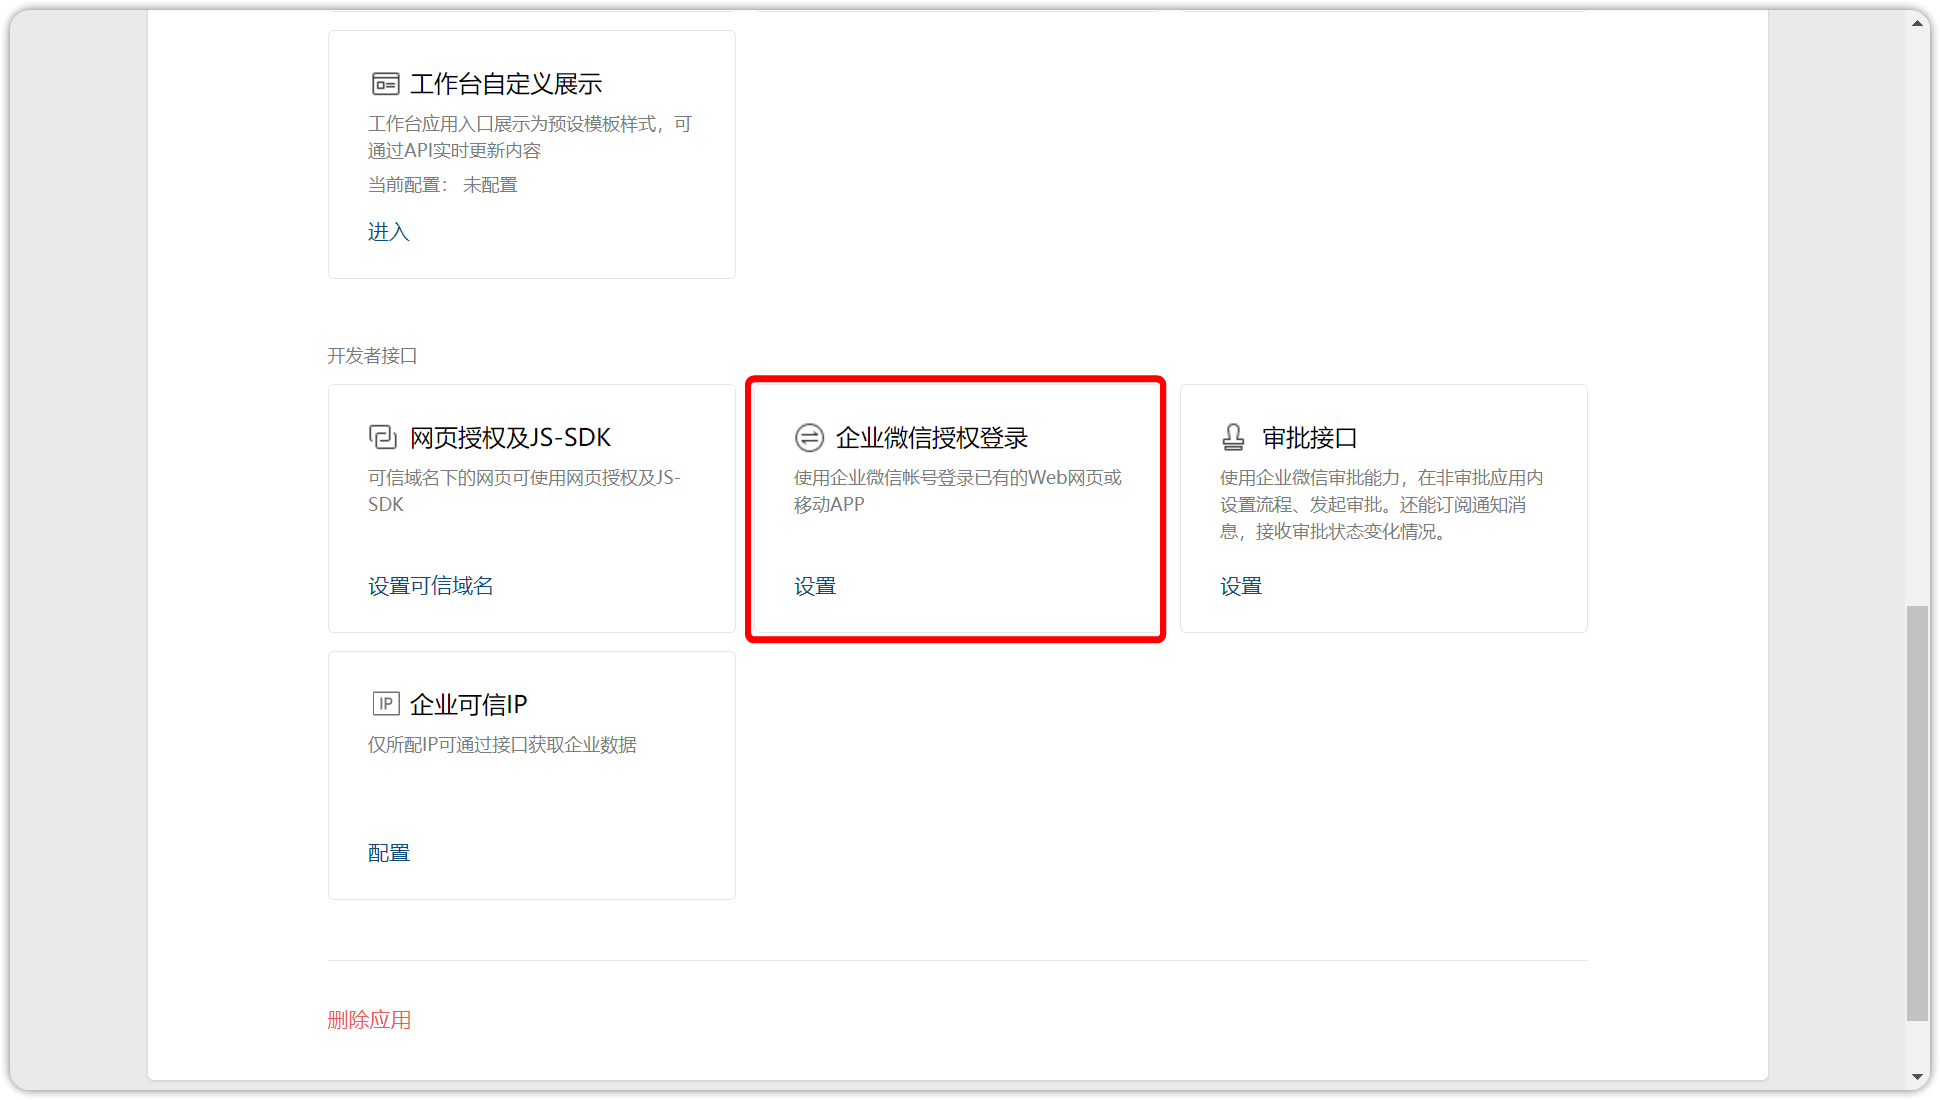Screen dimensions: 1940x1100
Task: Click 设置 under 企业微信授权登录
Action: click(815, 587)
